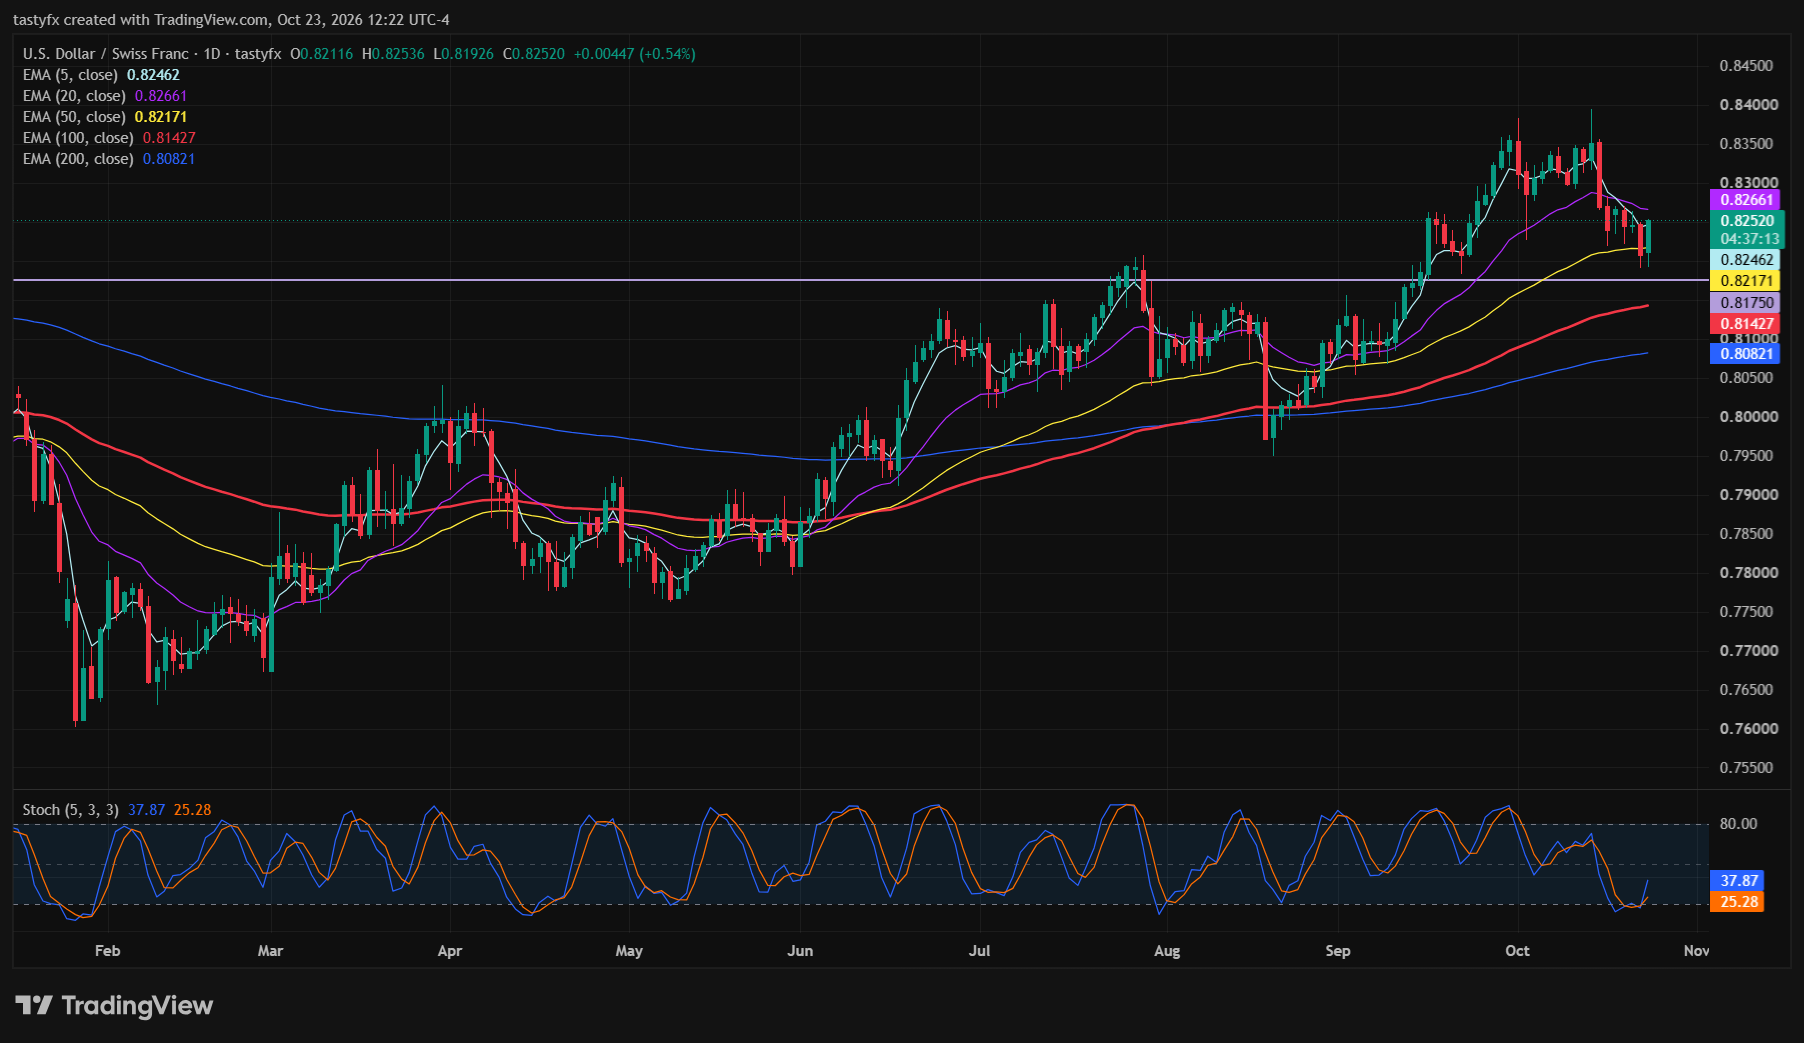Select the EMA (50, close) indicator legend
This screenshot has height=1043, width=1804.
point(105,117)
